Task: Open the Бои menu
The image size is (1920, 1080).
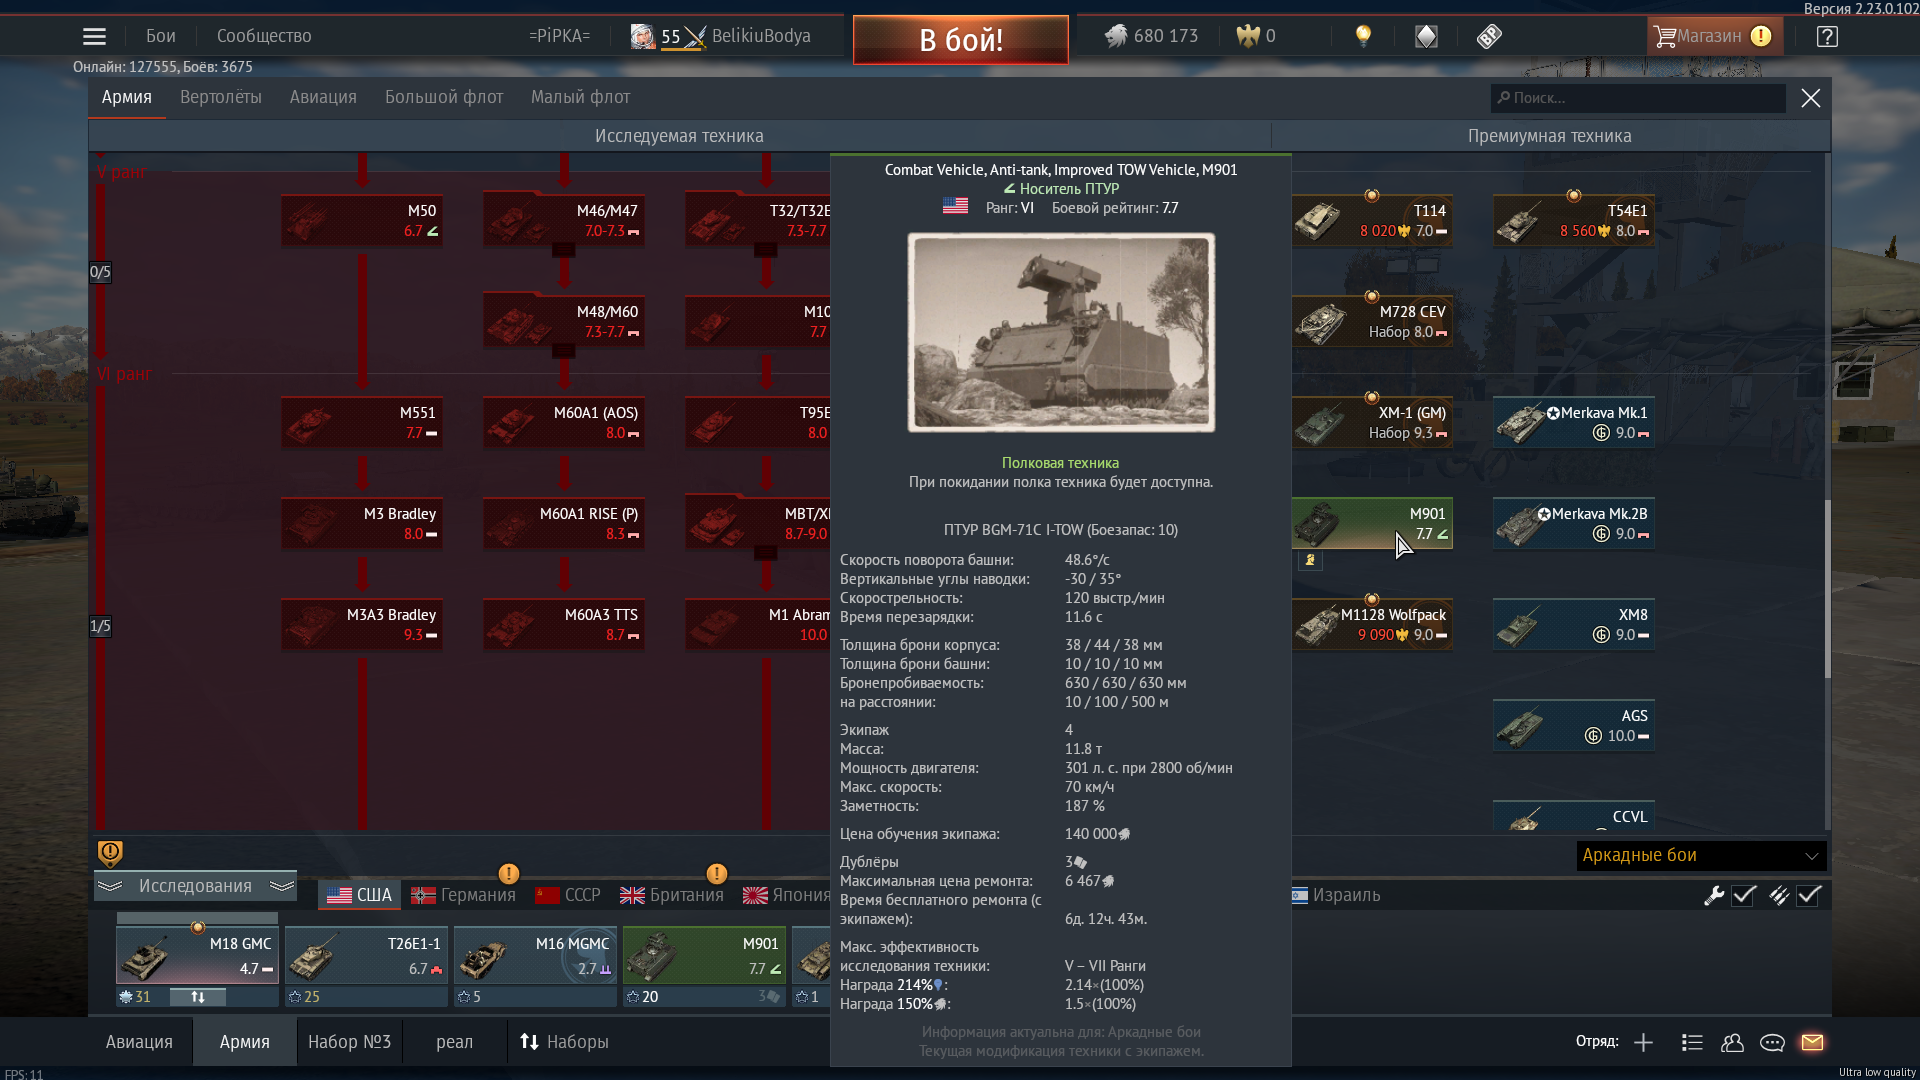Action: pyautogui.click(x=161, y=36)
